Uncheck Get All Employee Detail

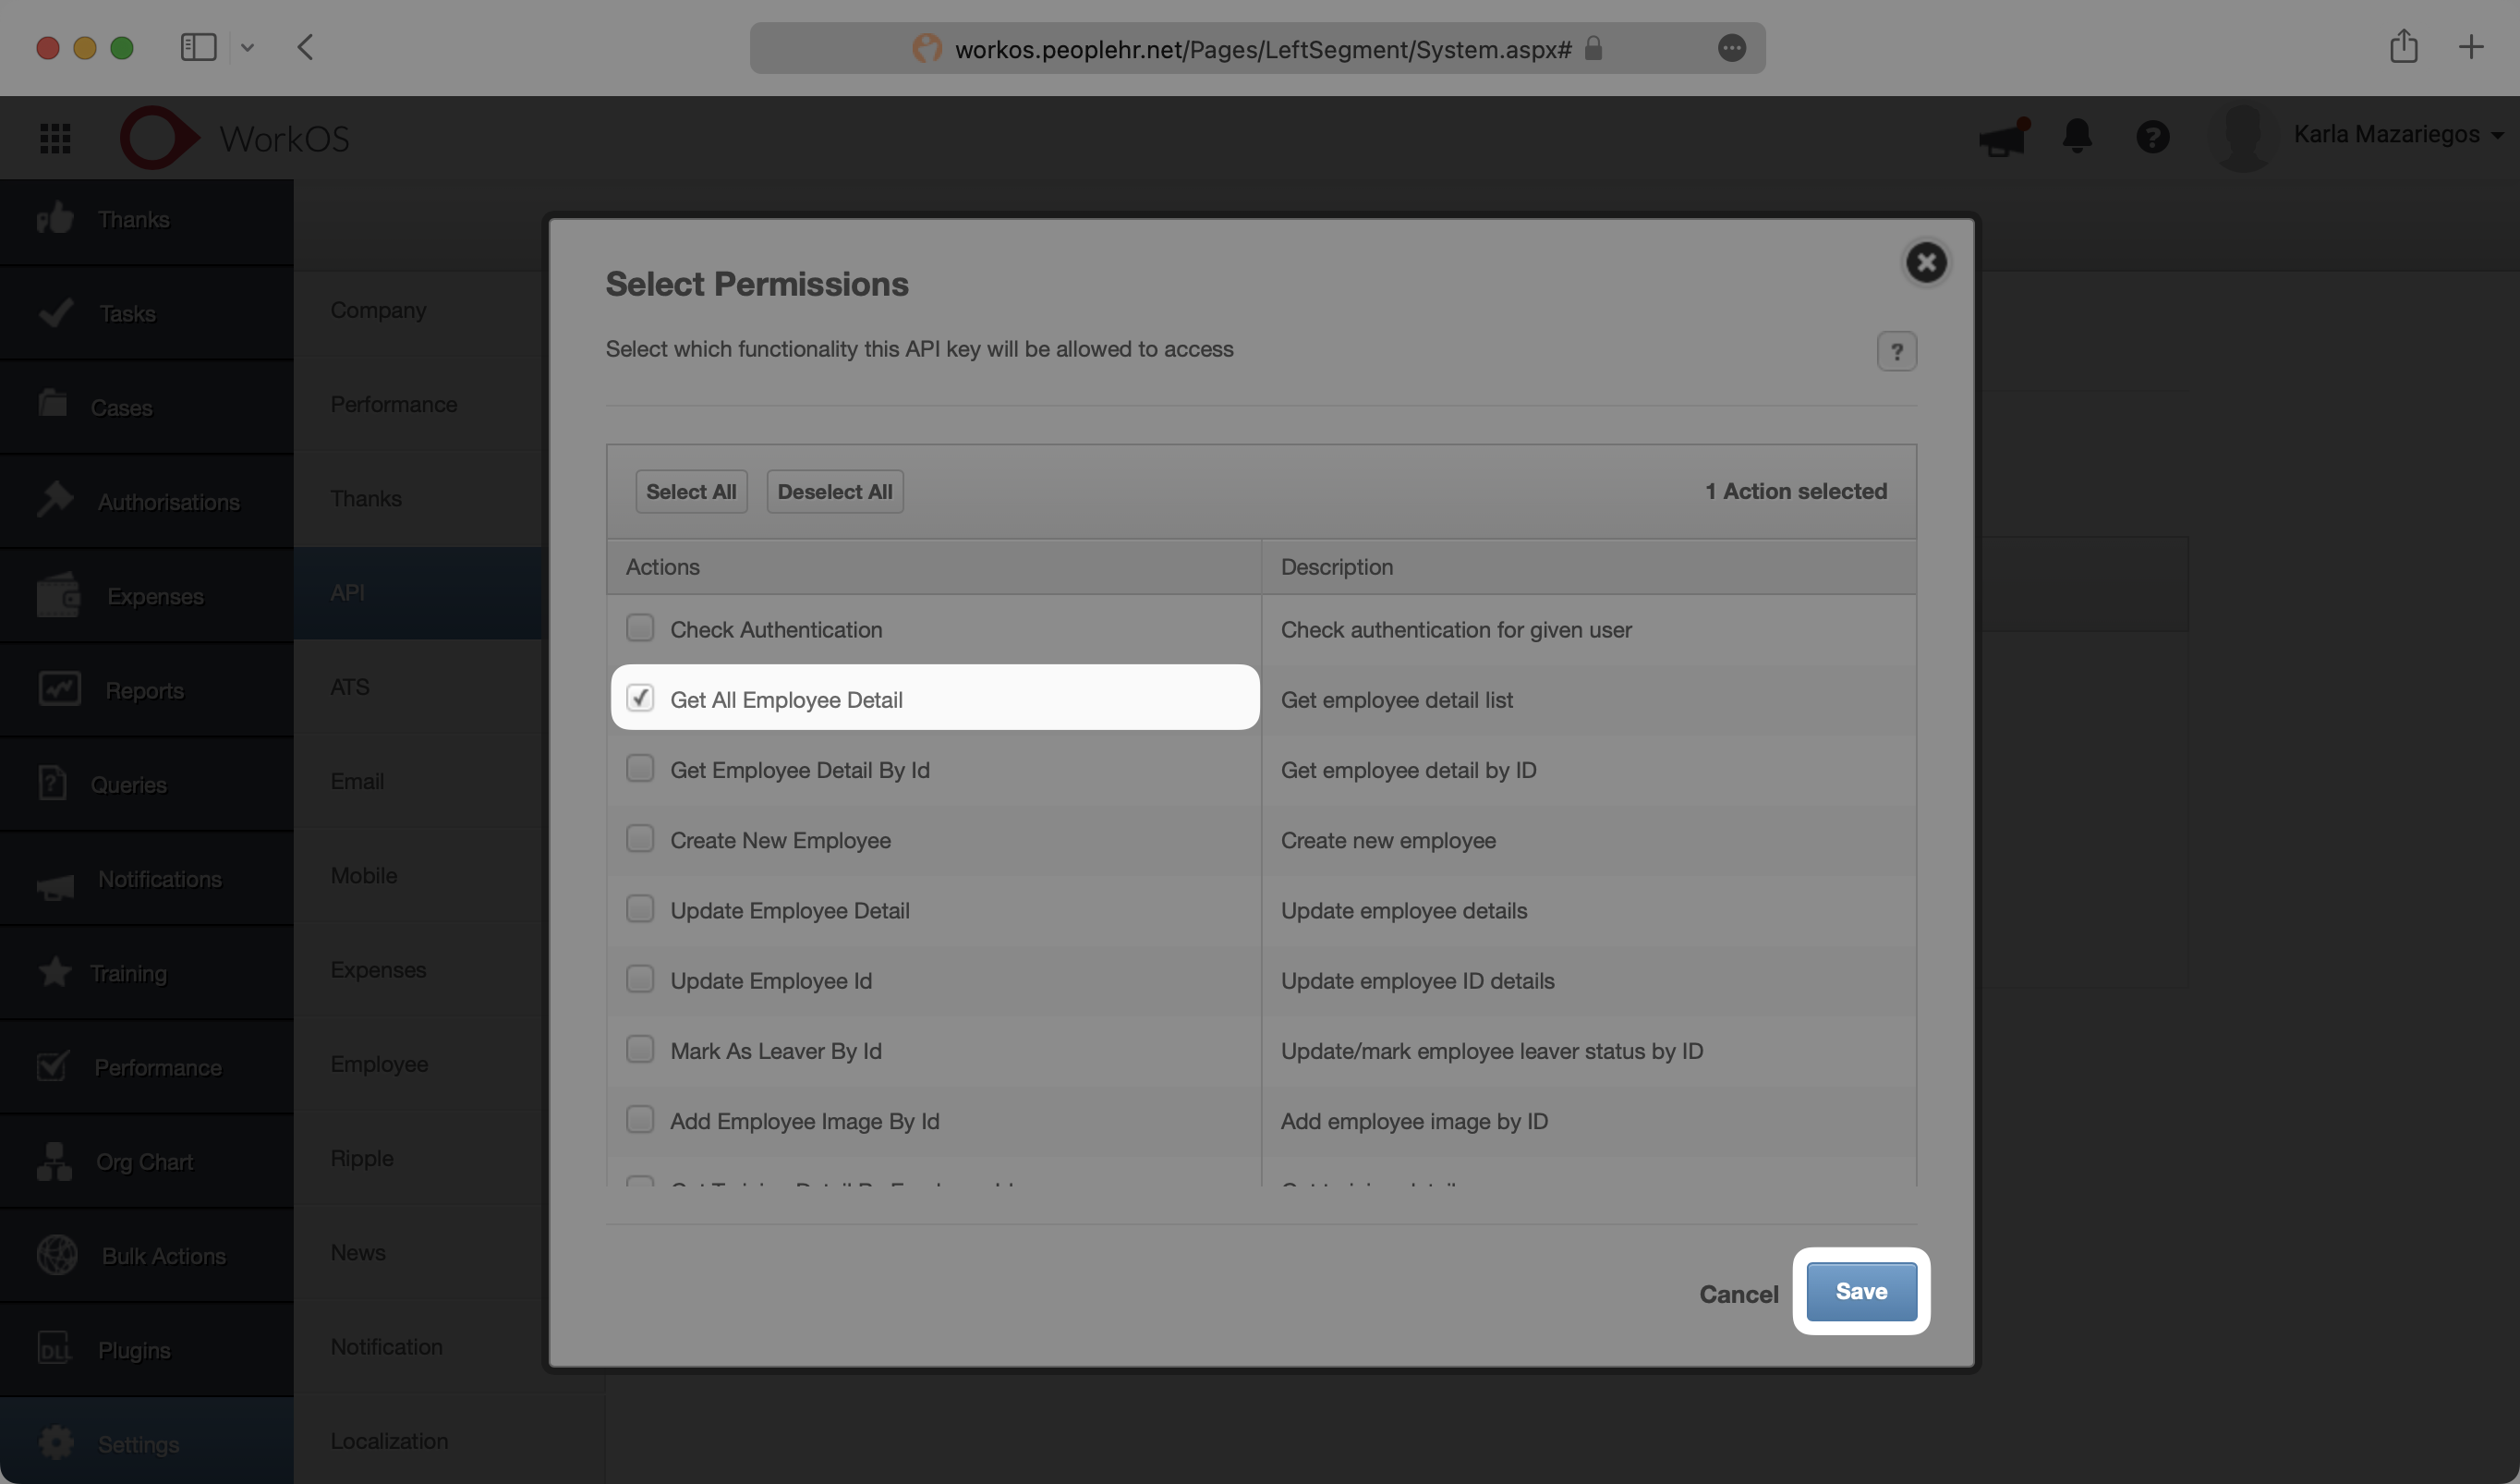(641, 698)
